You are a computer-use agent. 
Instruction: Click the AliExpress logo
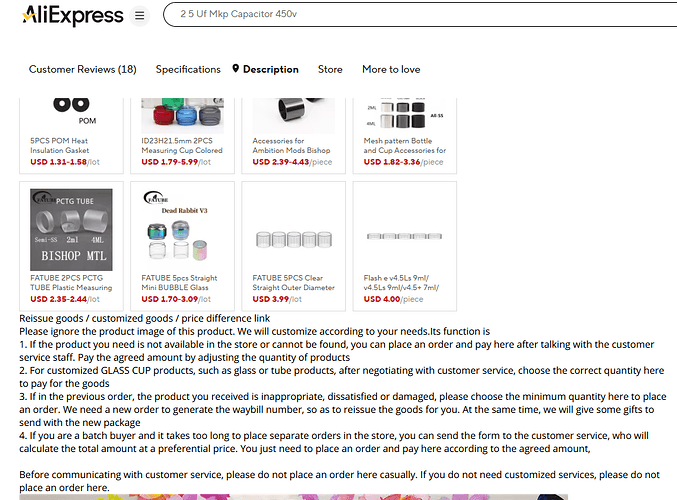click(x=73, y=16)
